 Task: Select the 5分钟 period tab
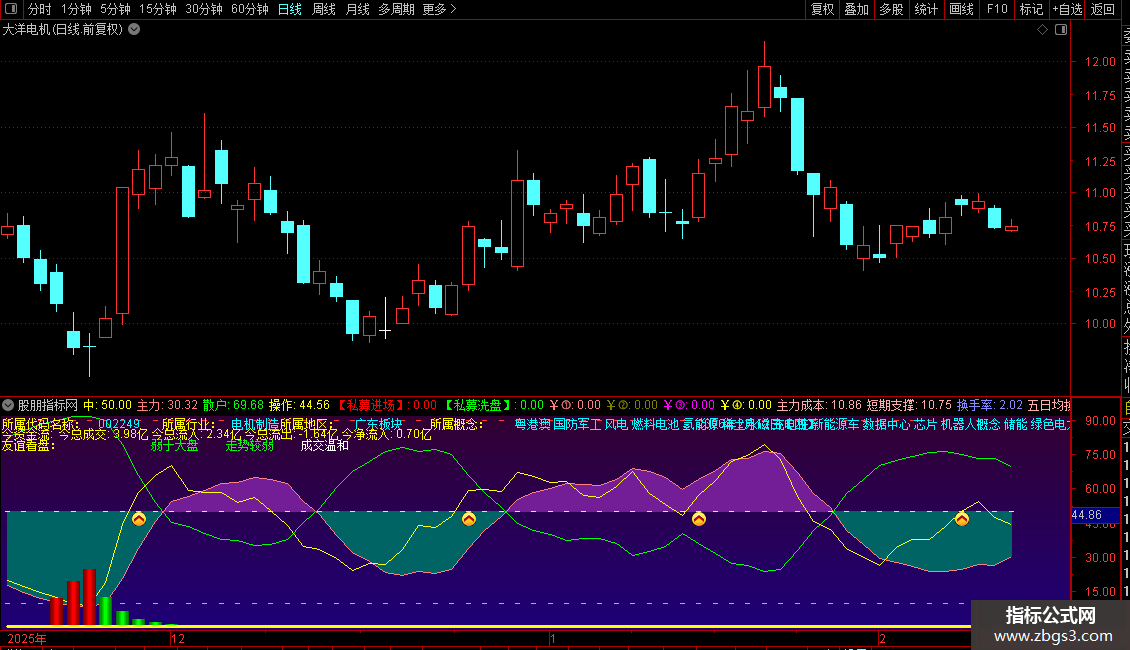tap(115, 9)
